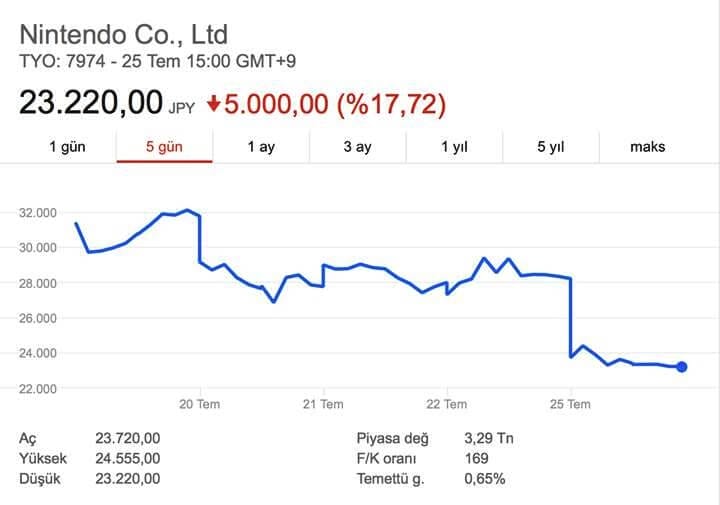Click the blue endpoint dot on chart
The height and width of the screenshot is (505, 720).
pyautogui.click(x=682, y=367)
